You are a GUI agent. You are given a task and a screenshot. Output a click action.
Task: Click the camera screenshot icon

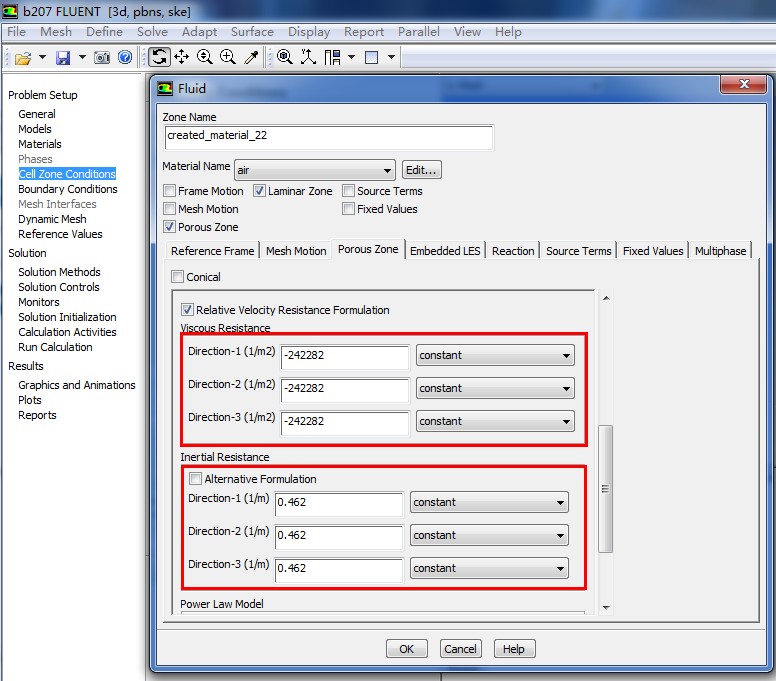102,58
